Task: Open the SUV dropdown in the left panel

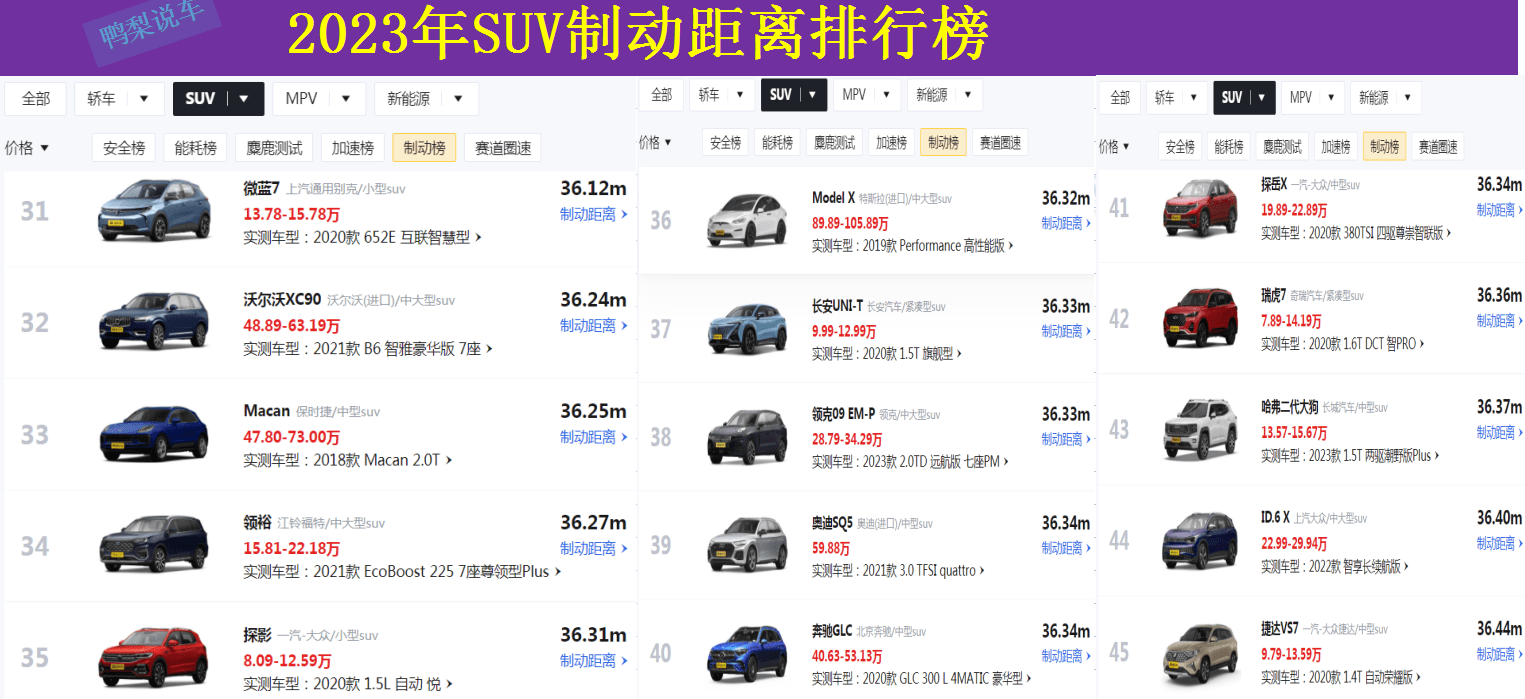Action: (218, 99)
